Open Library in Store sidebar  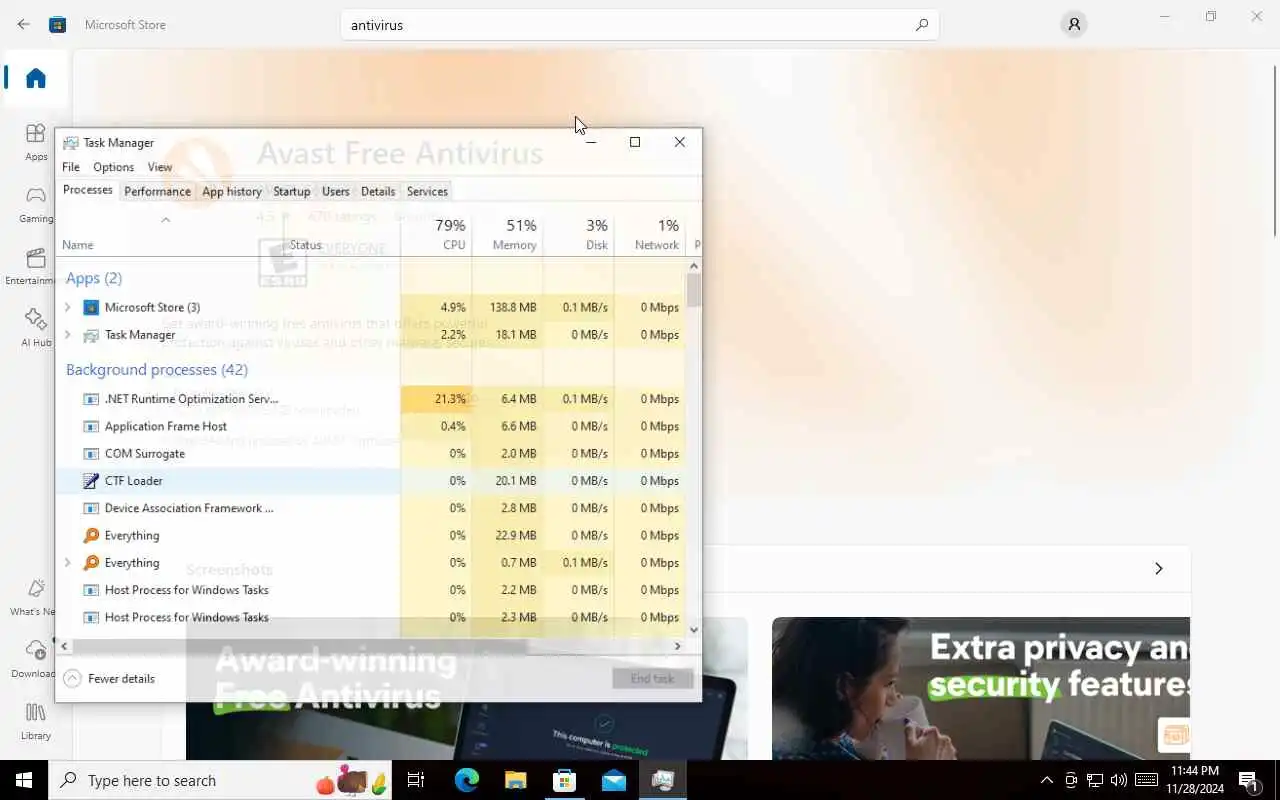36,721
